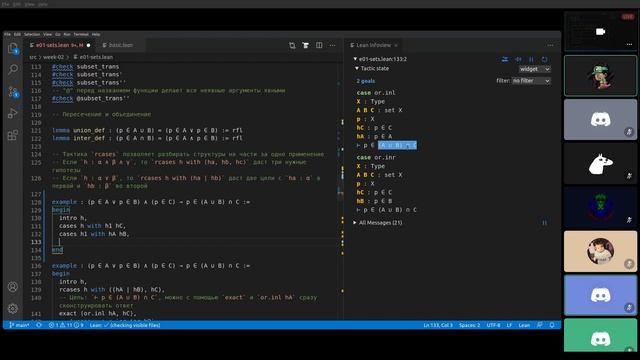
Task: Open the Help menu
Action: 96,34
